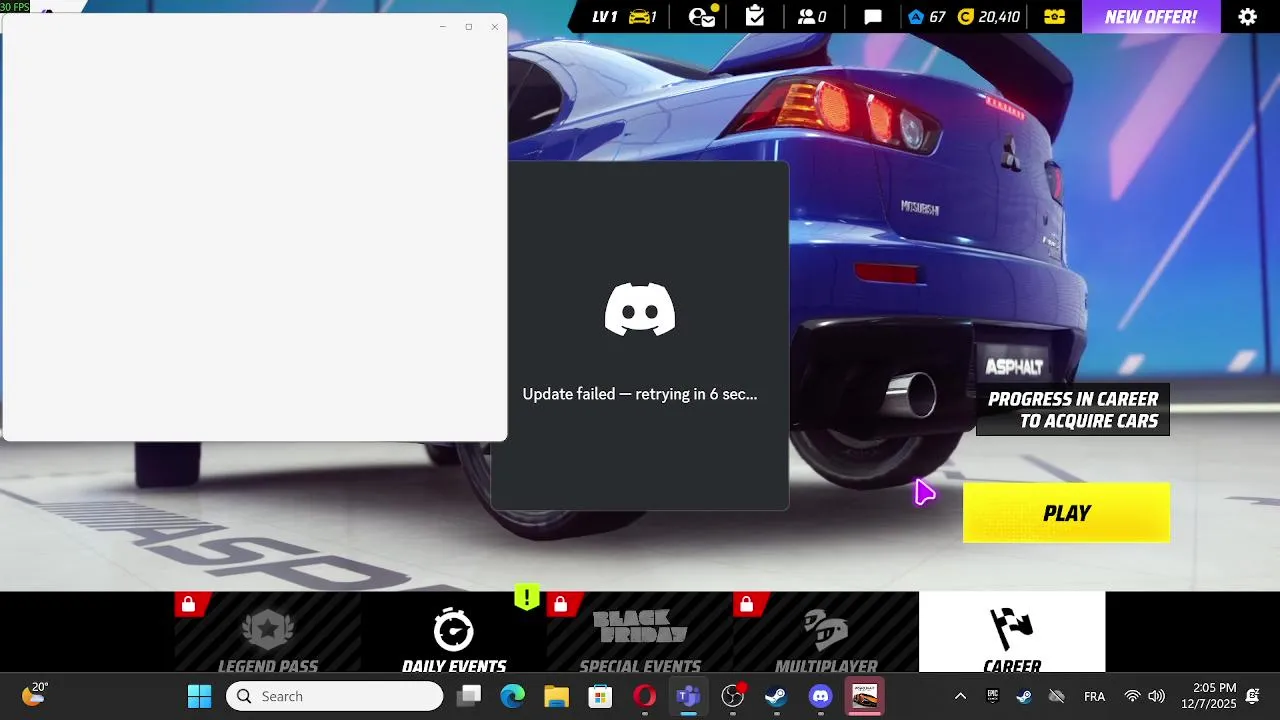Open the clock showing 2:05 PM
Screen dimensions: 1280x720
pyautogui.click(x=1208, y=696)
